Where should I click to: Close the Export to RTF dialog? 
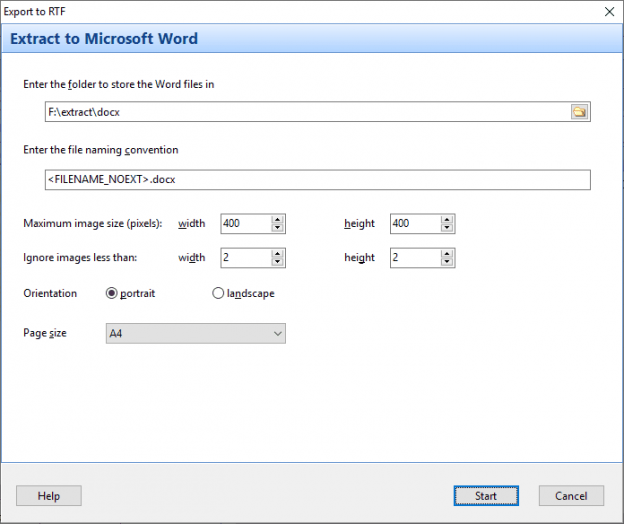[x=609, y=12]
